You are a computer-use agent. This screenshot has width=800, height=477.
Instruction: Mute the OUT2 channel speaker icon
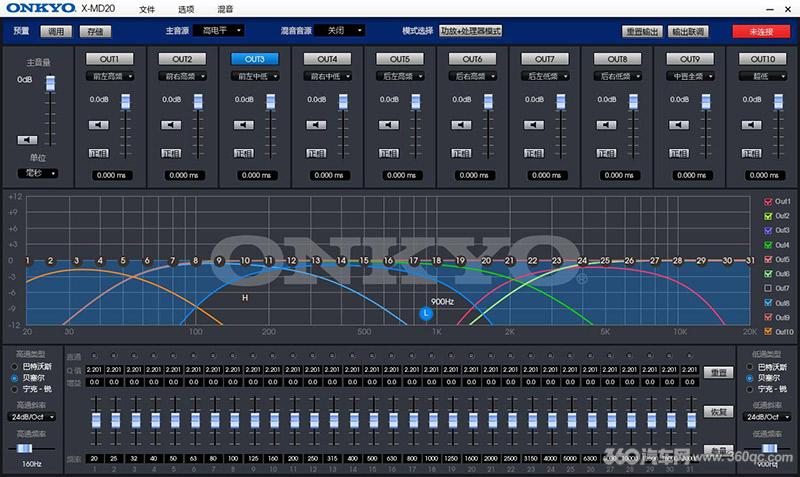point(171,125)
